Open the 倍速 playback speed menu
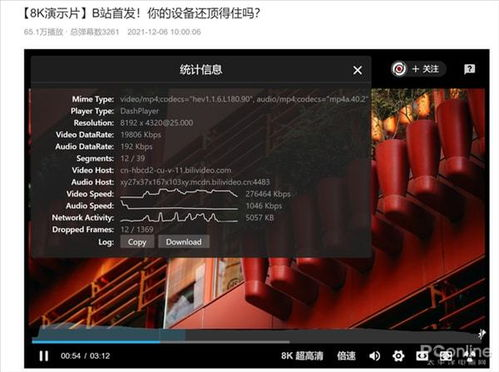 click(x=346, y=356)
